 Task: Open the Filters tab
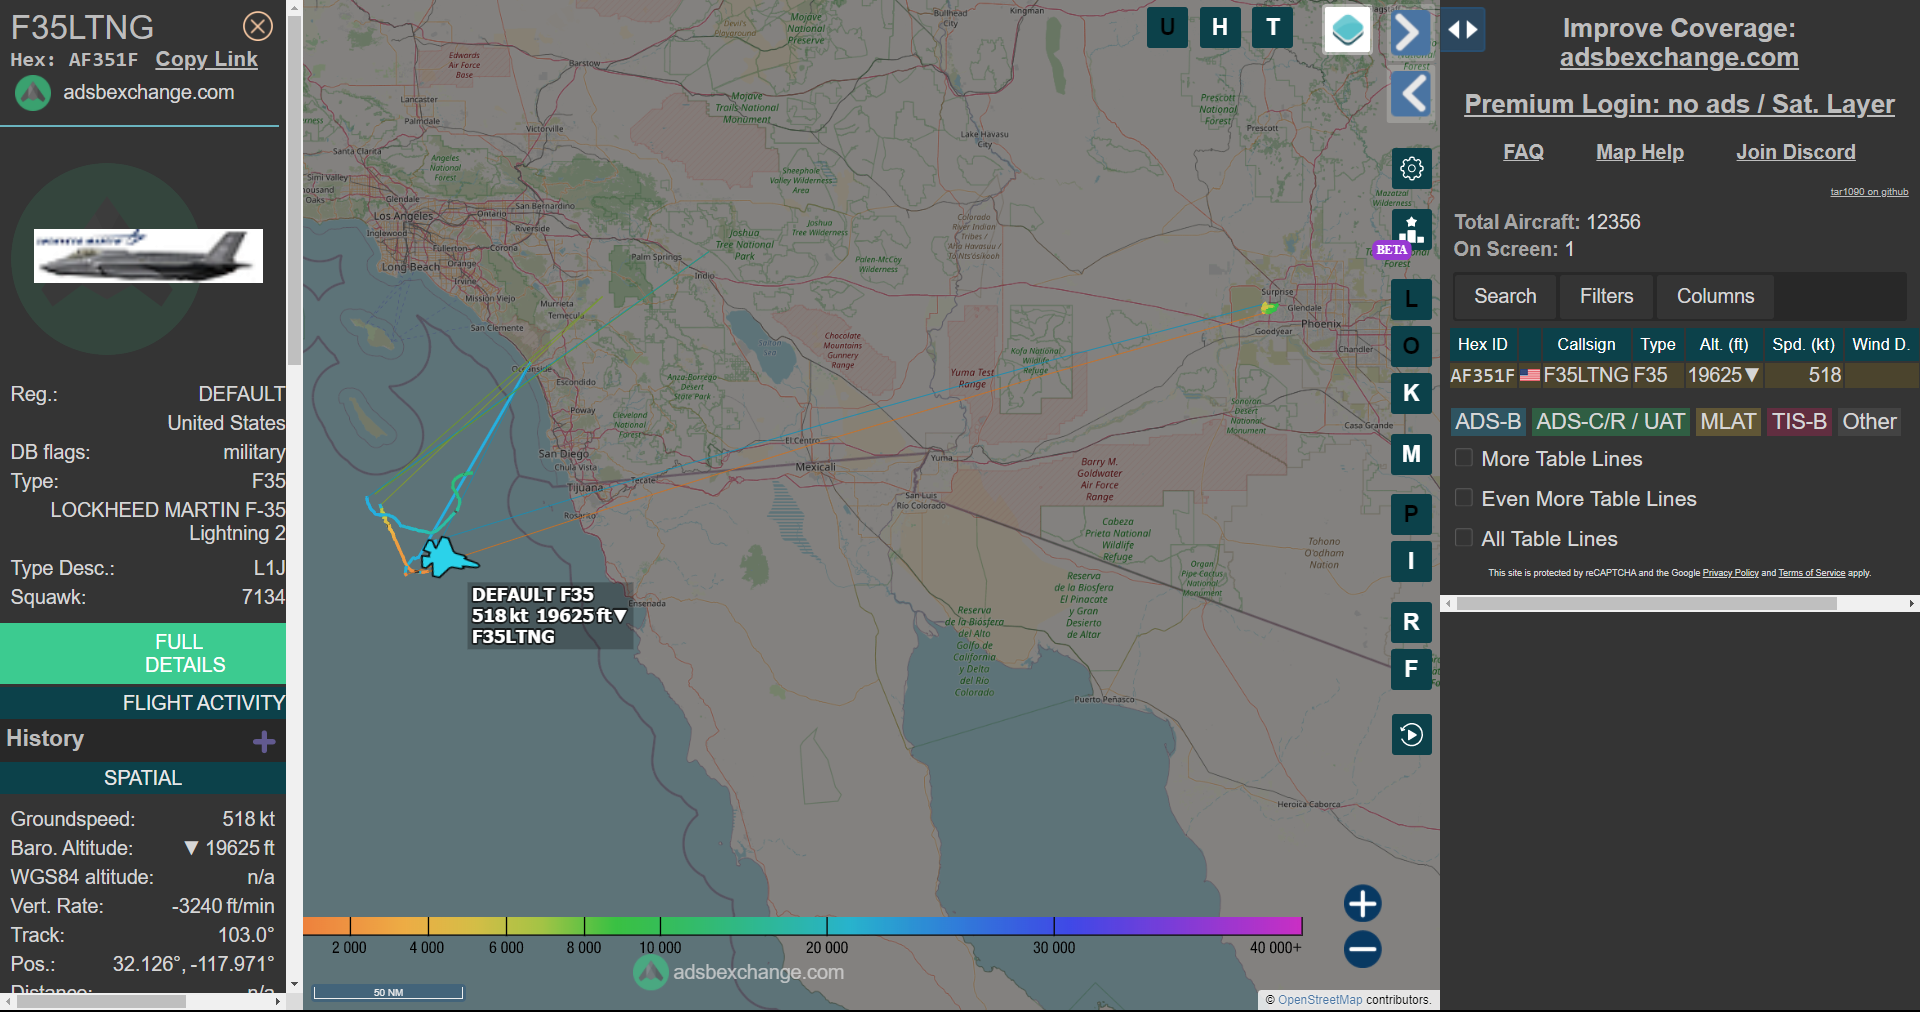[x=1606, y=296]
